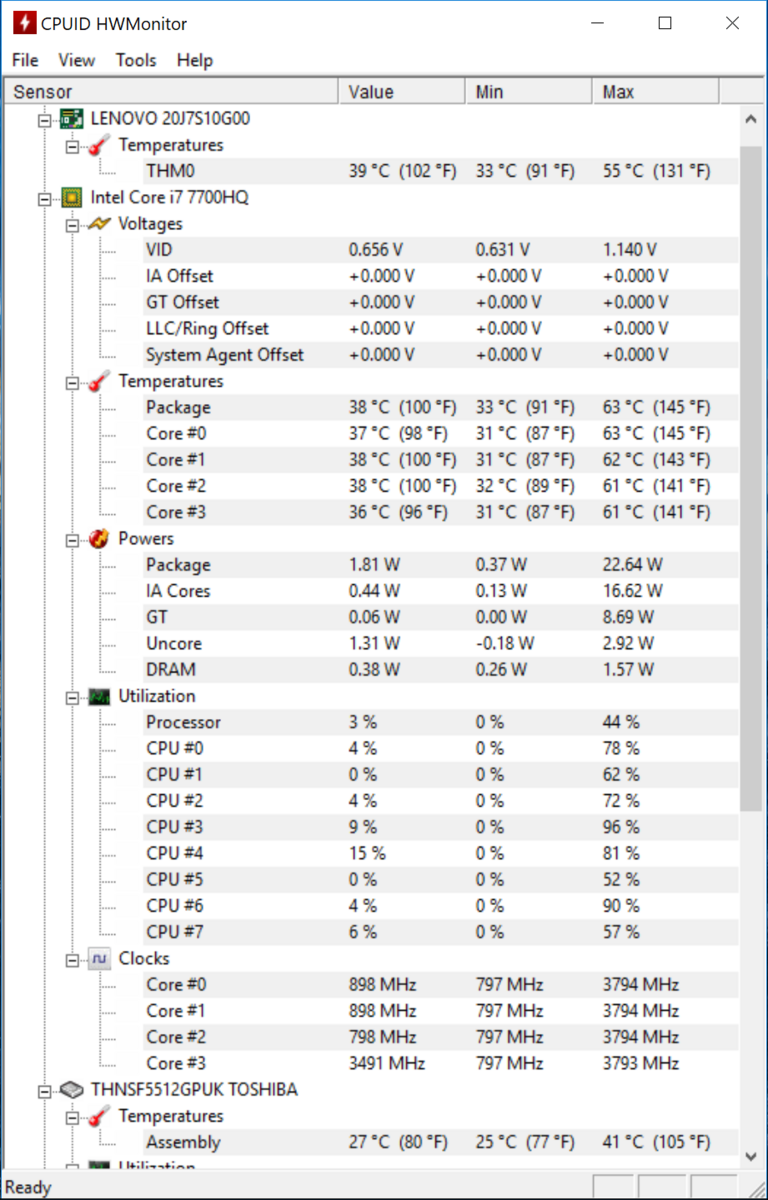
Task: Click the Powers flame icon
Action: click(x=99, y=539)
